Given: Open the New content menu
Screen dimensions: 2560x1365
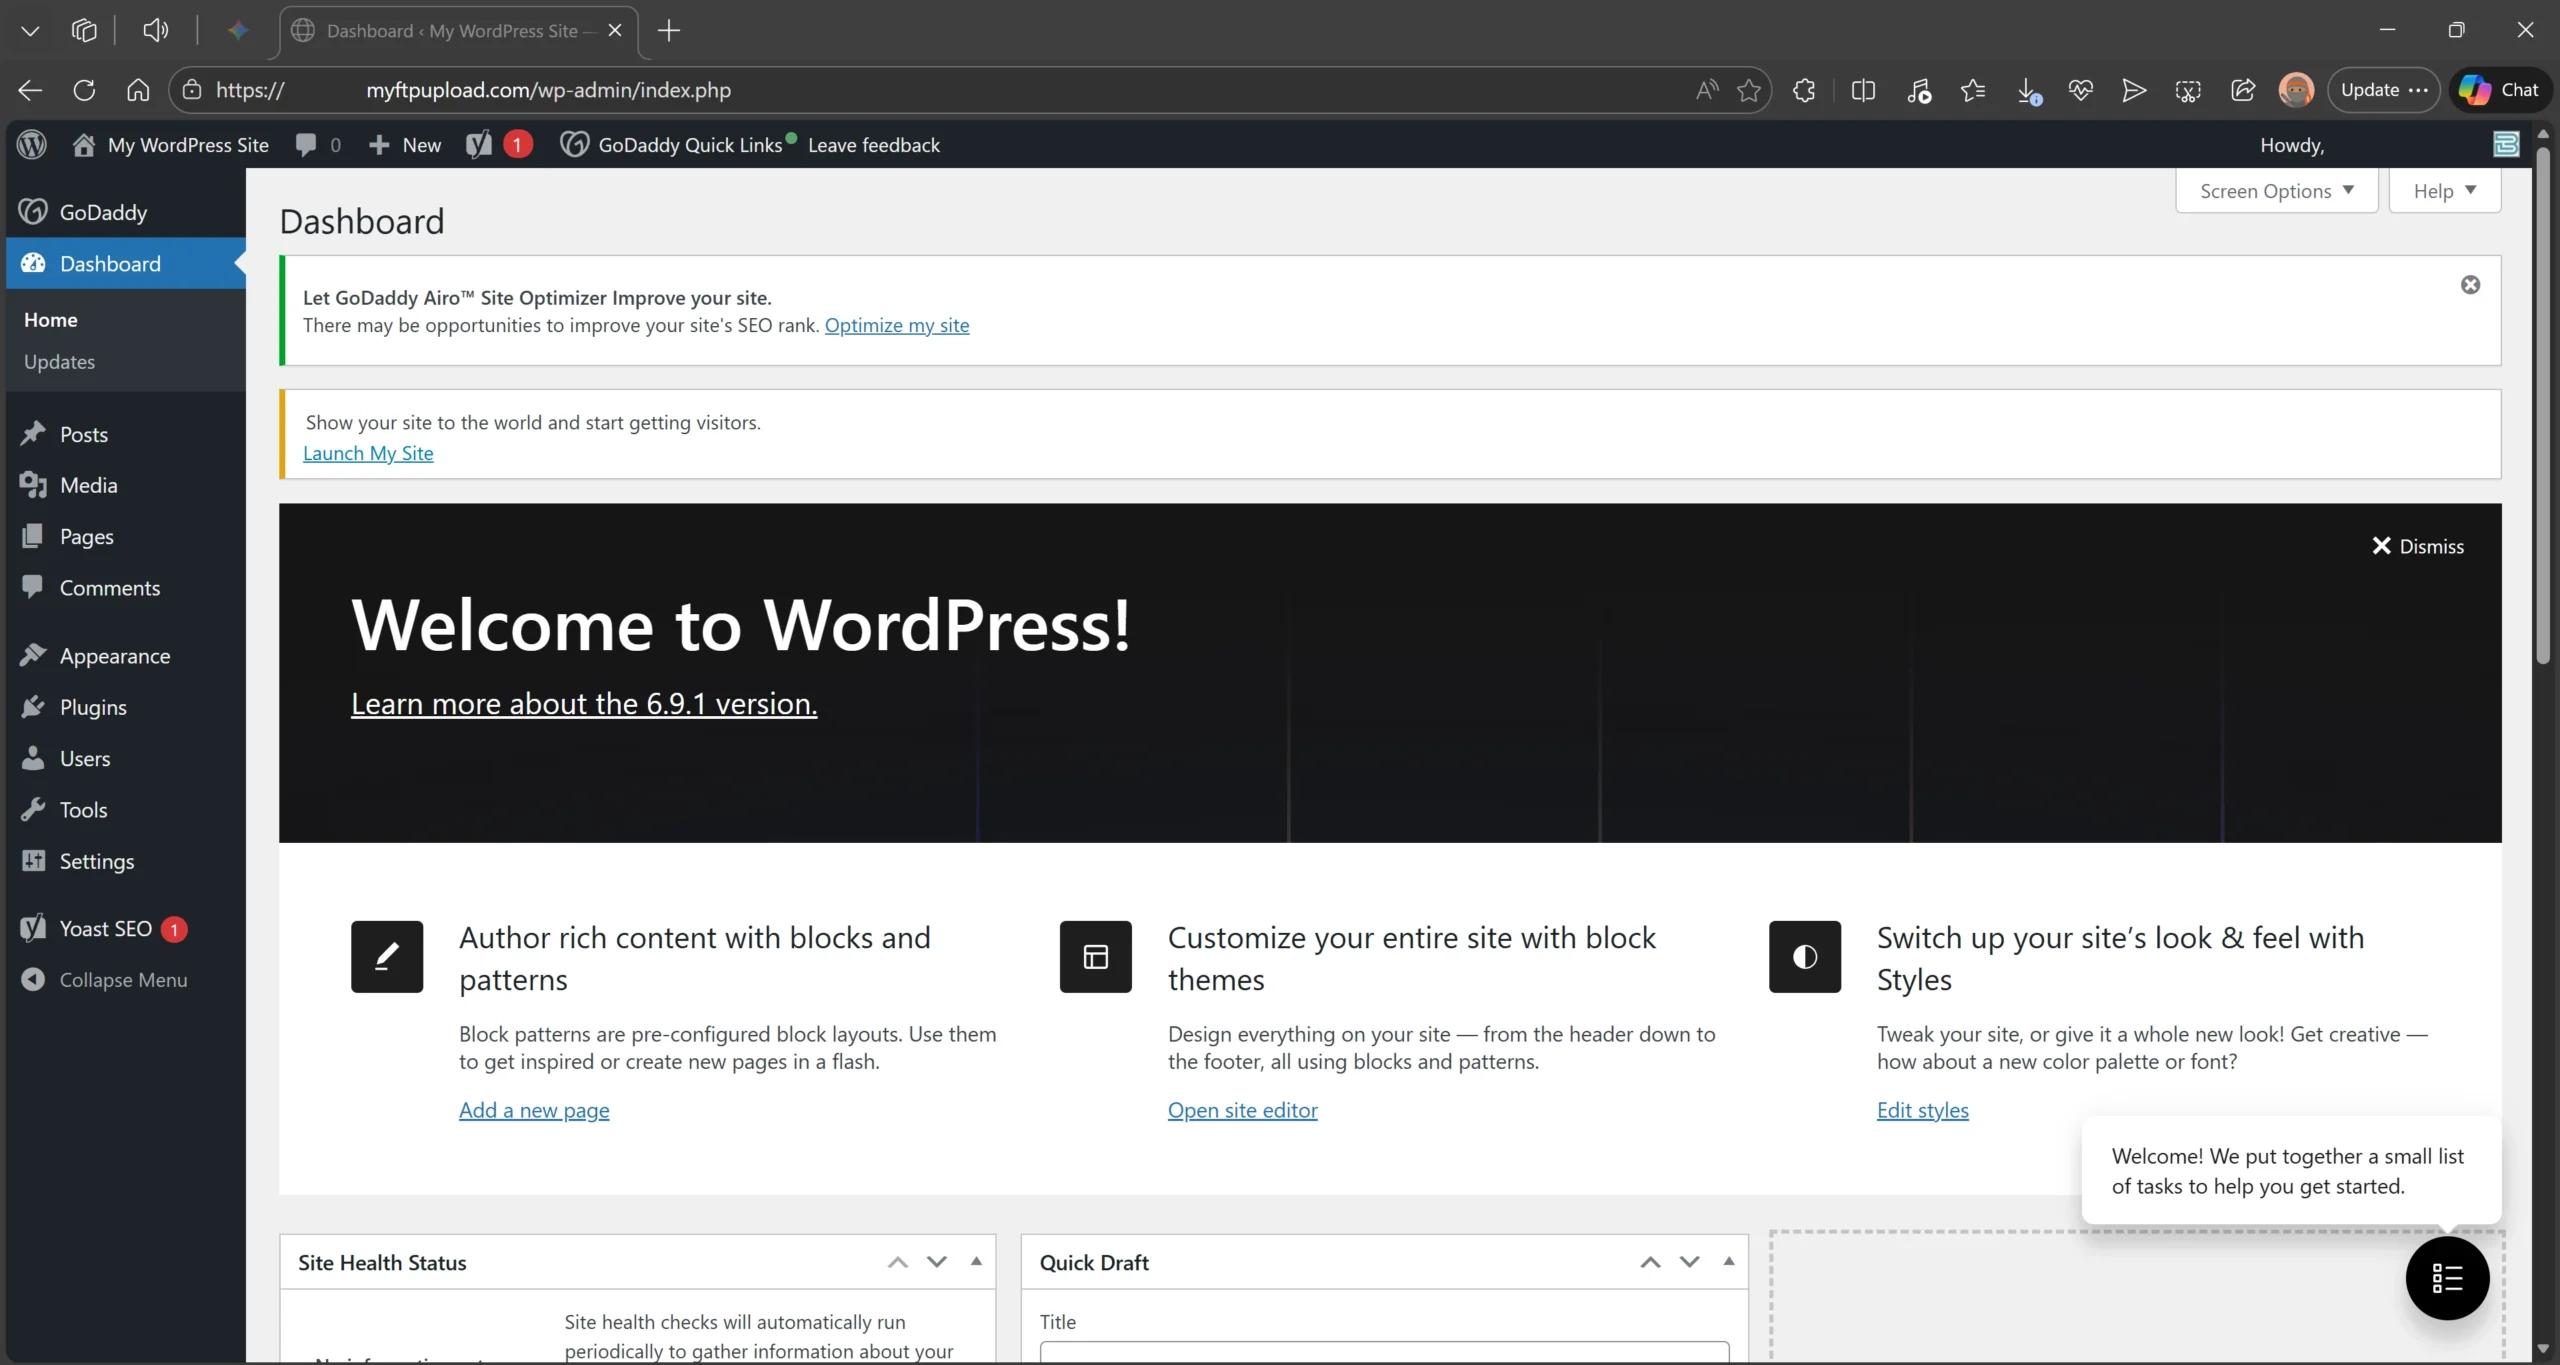Looking at the screenshot, I should point(405,145).
